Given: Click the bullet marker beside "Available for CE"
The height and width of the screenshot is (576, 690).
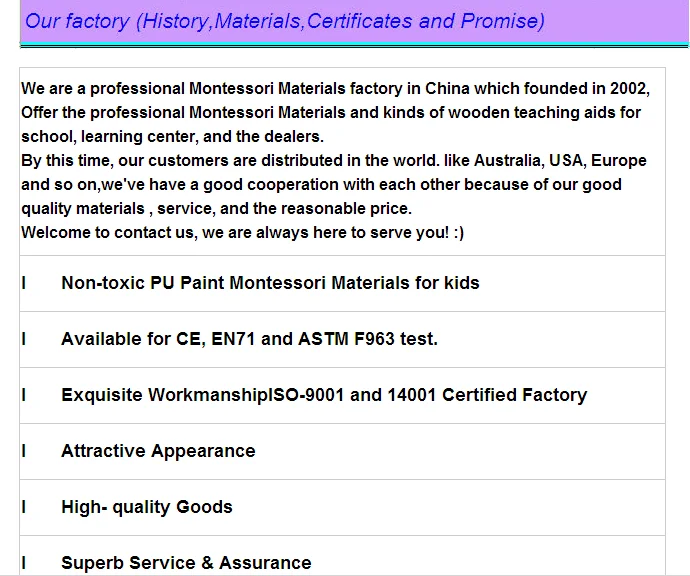Looking at the screenshot, I should (24, 339).
